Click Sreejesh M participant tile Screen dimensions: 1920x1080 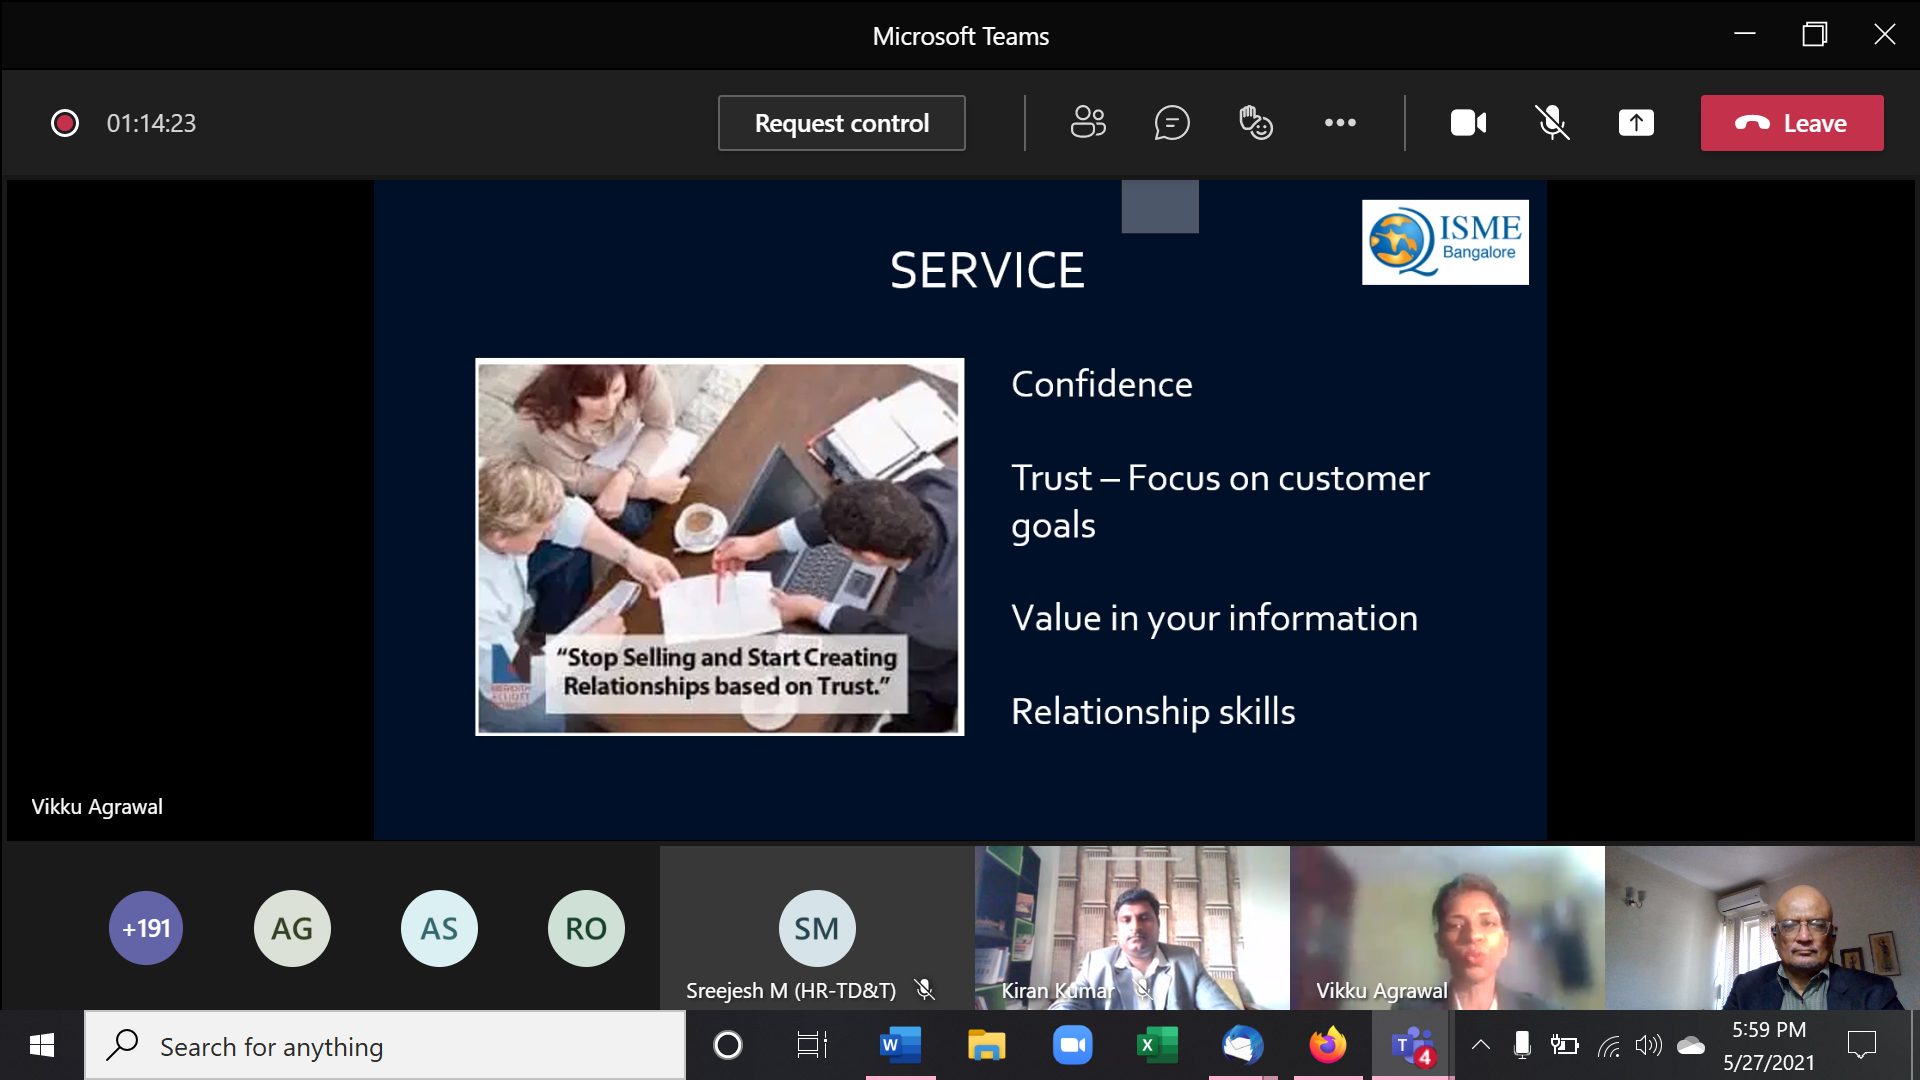(x=817, y=927)
